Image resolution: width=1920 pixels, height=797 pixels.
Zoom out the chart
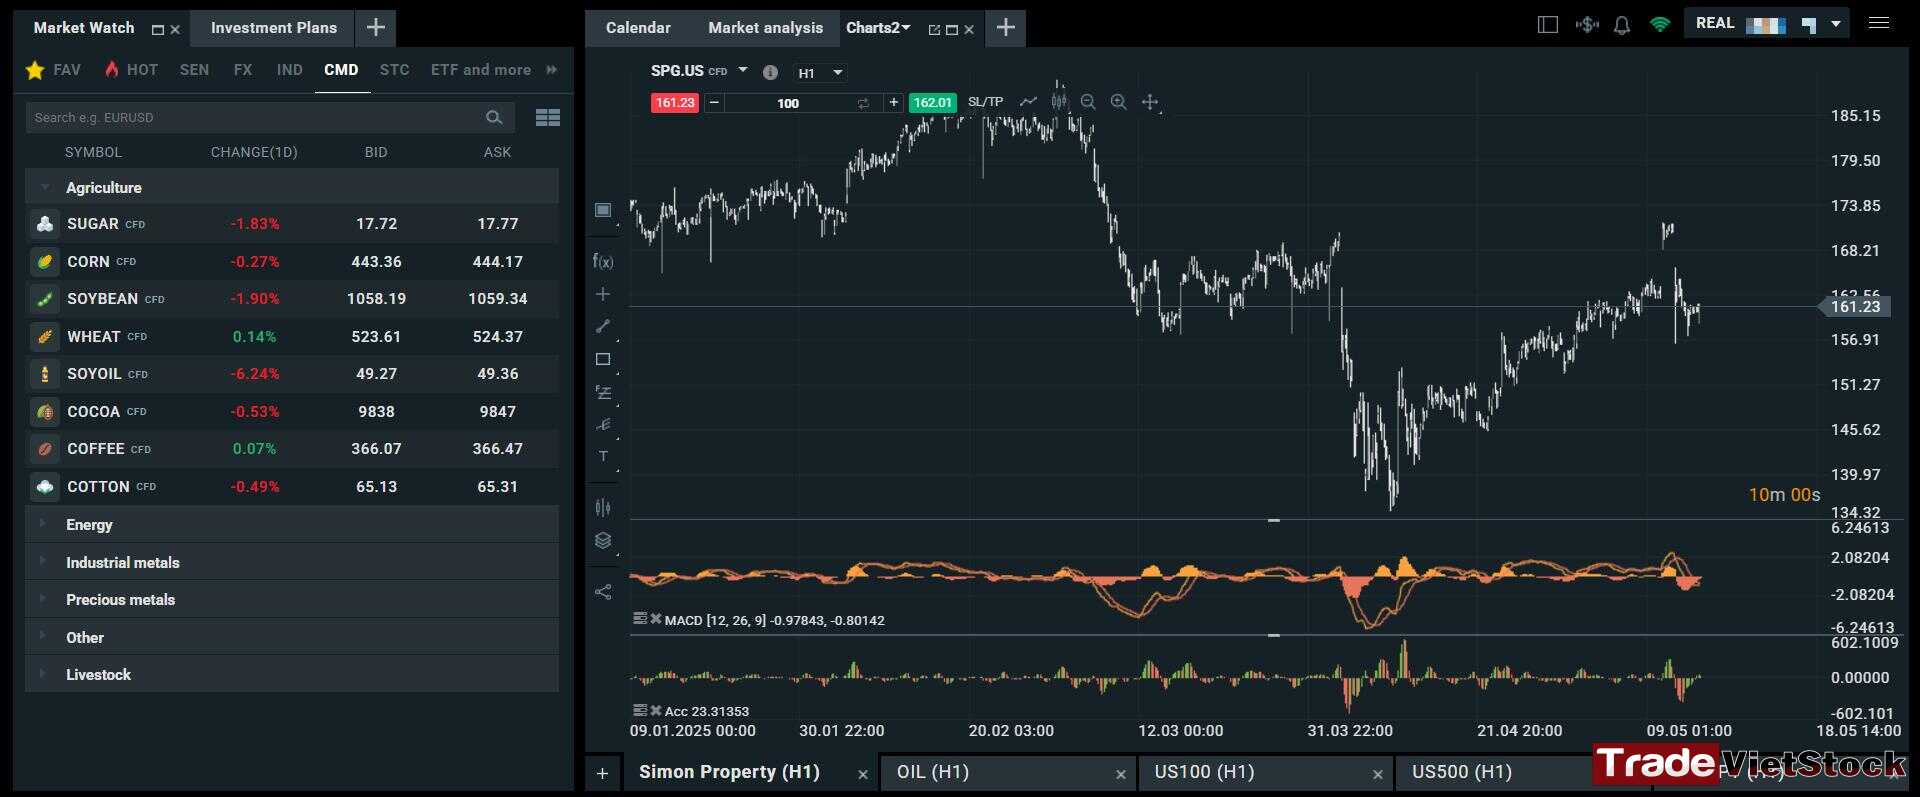(x=1088, y=102)
